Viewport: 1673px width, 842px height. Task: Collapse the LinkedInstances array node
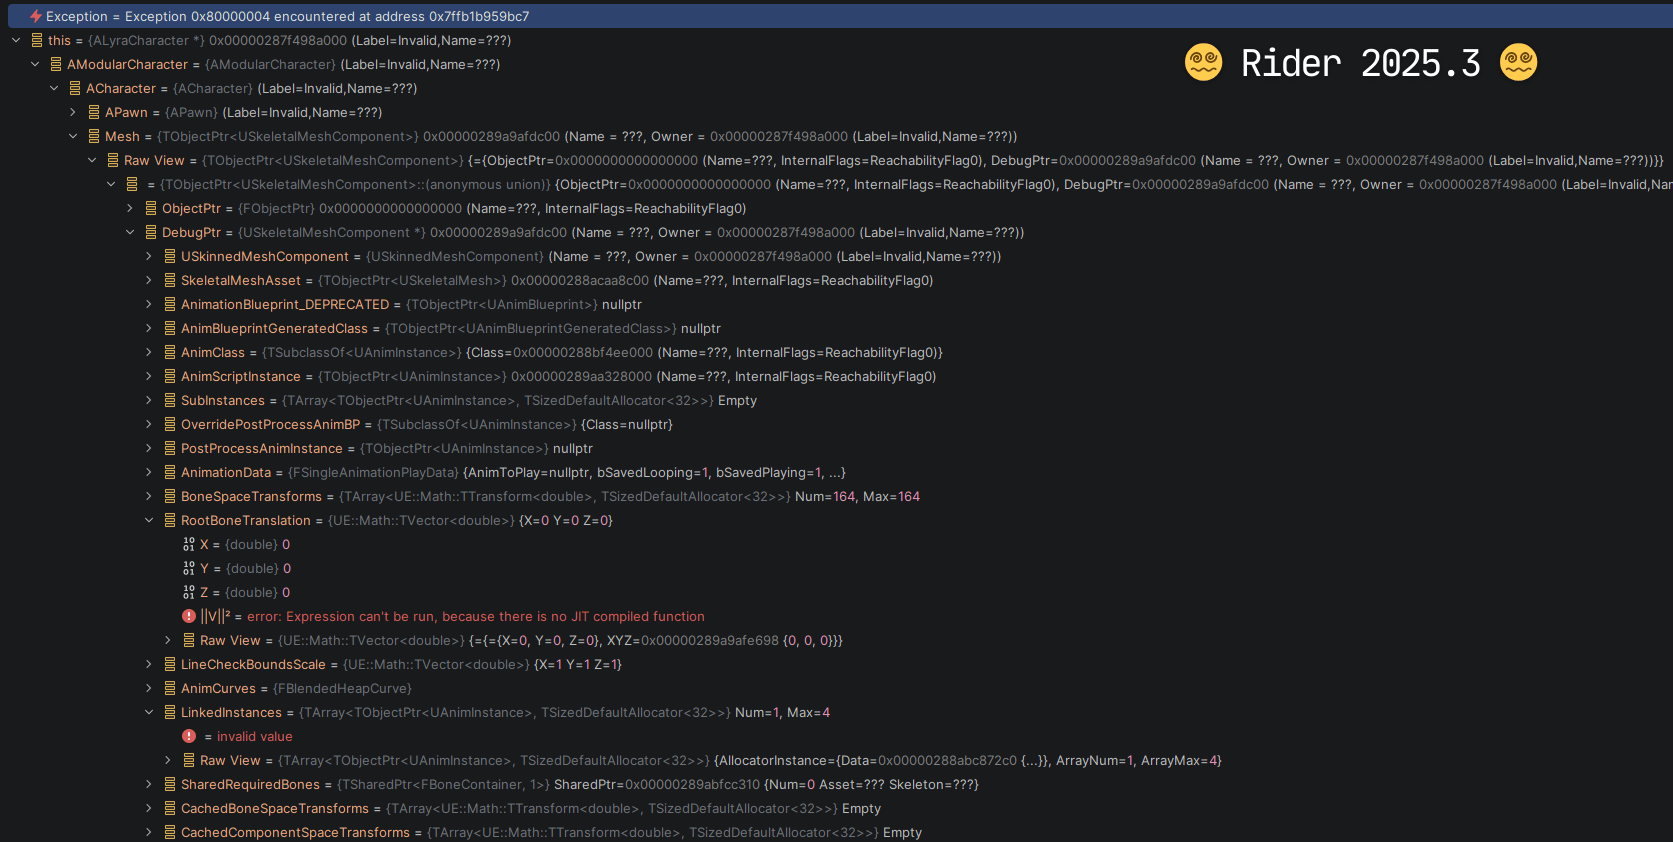point(149,713)
